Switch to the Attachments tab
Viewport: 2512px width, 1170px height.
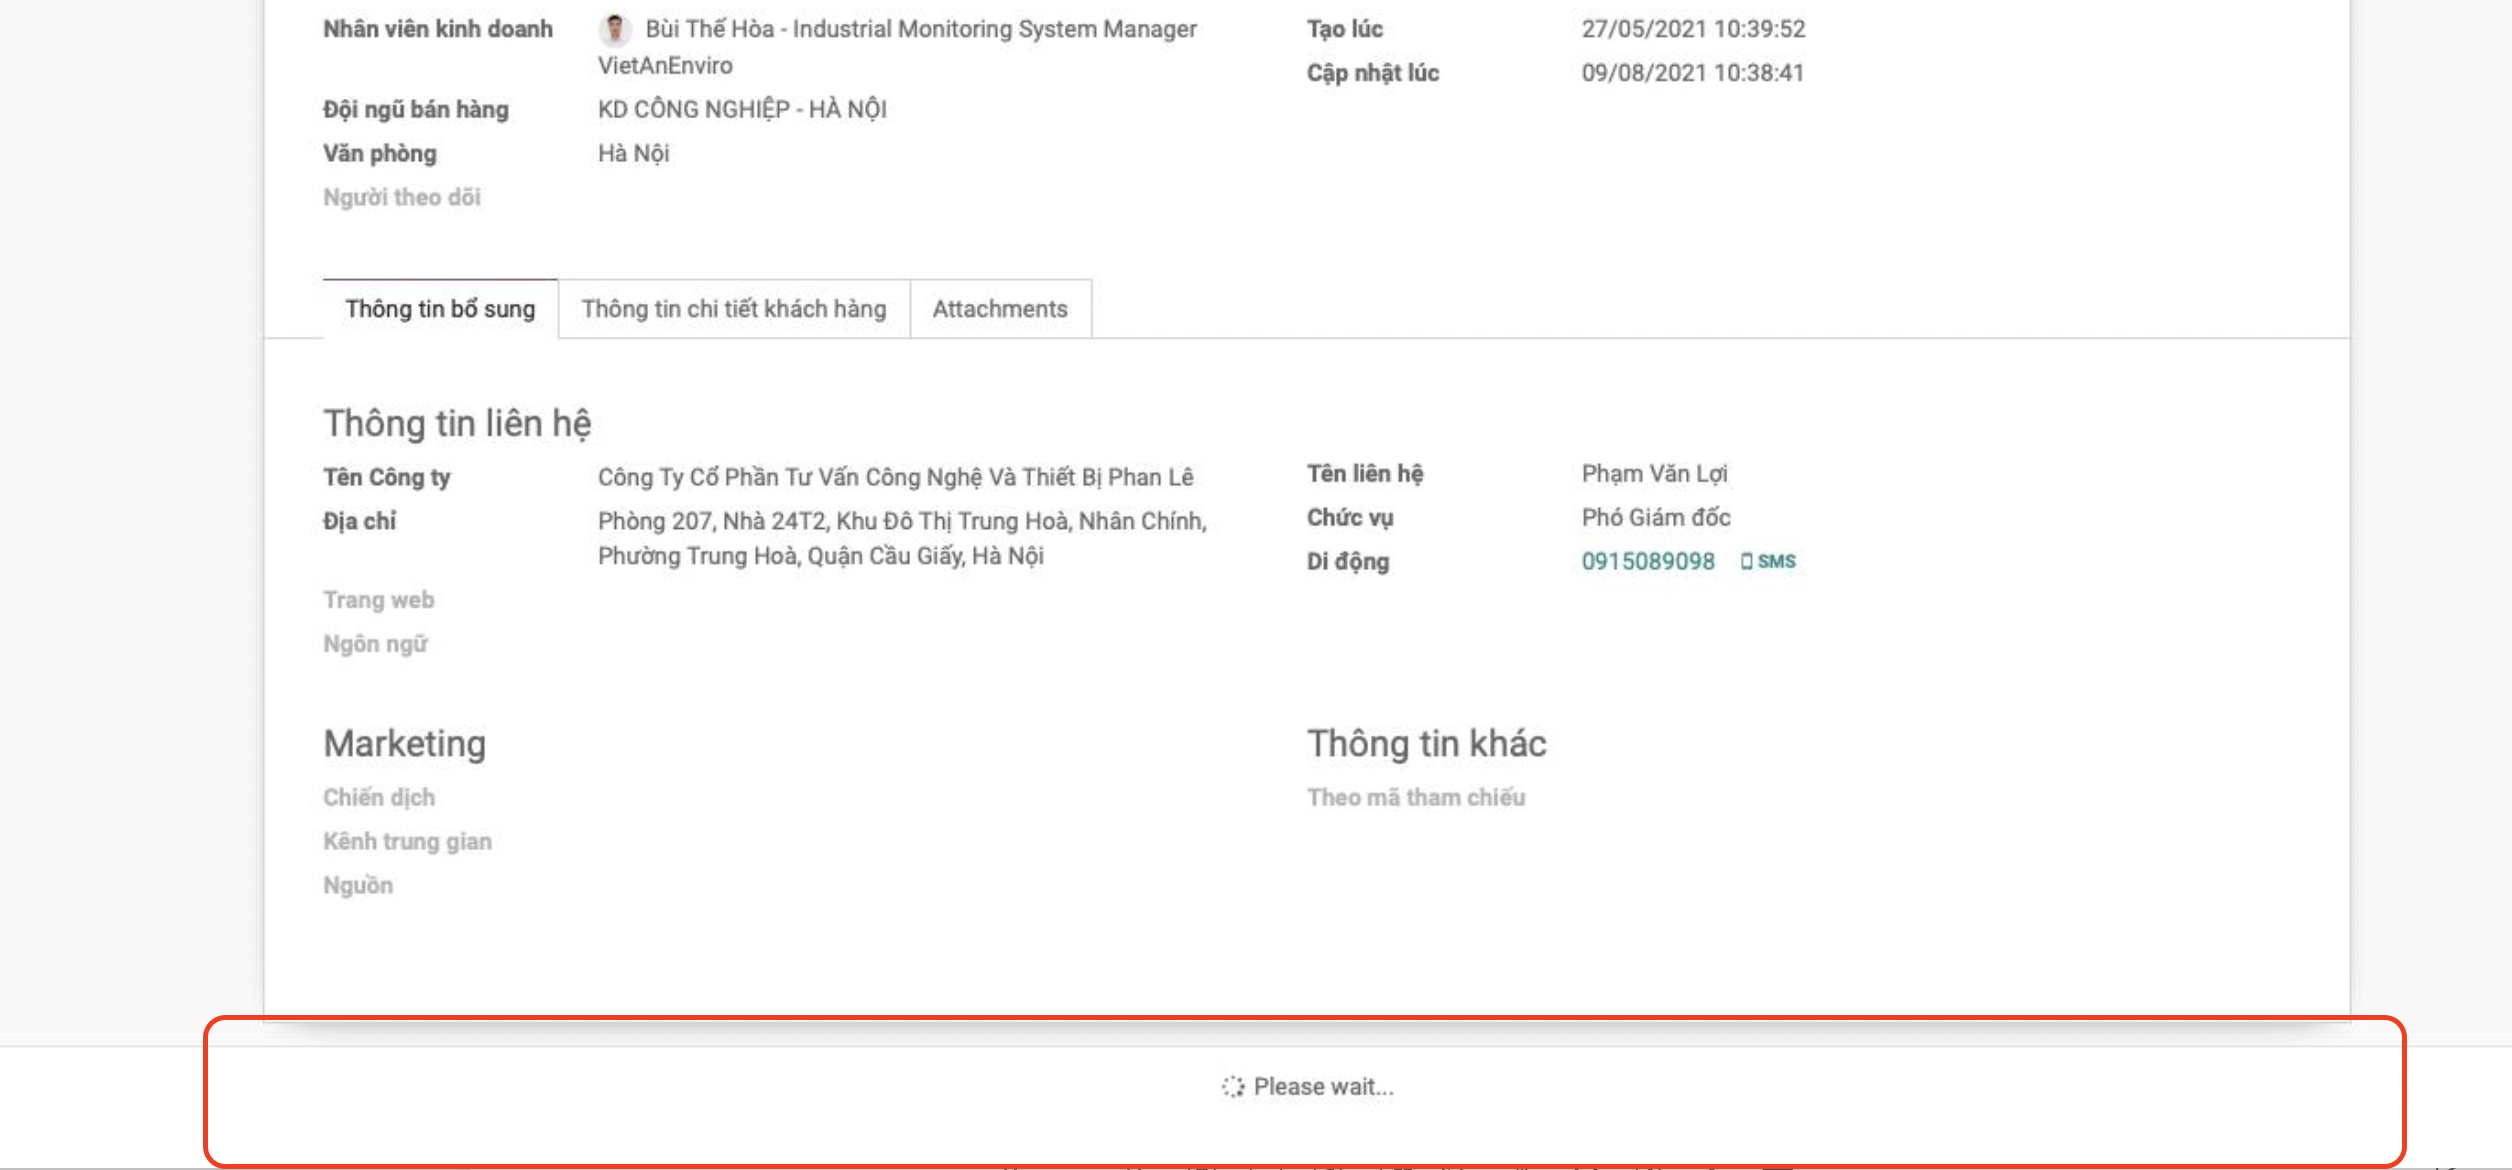[x=1001, y=308]
